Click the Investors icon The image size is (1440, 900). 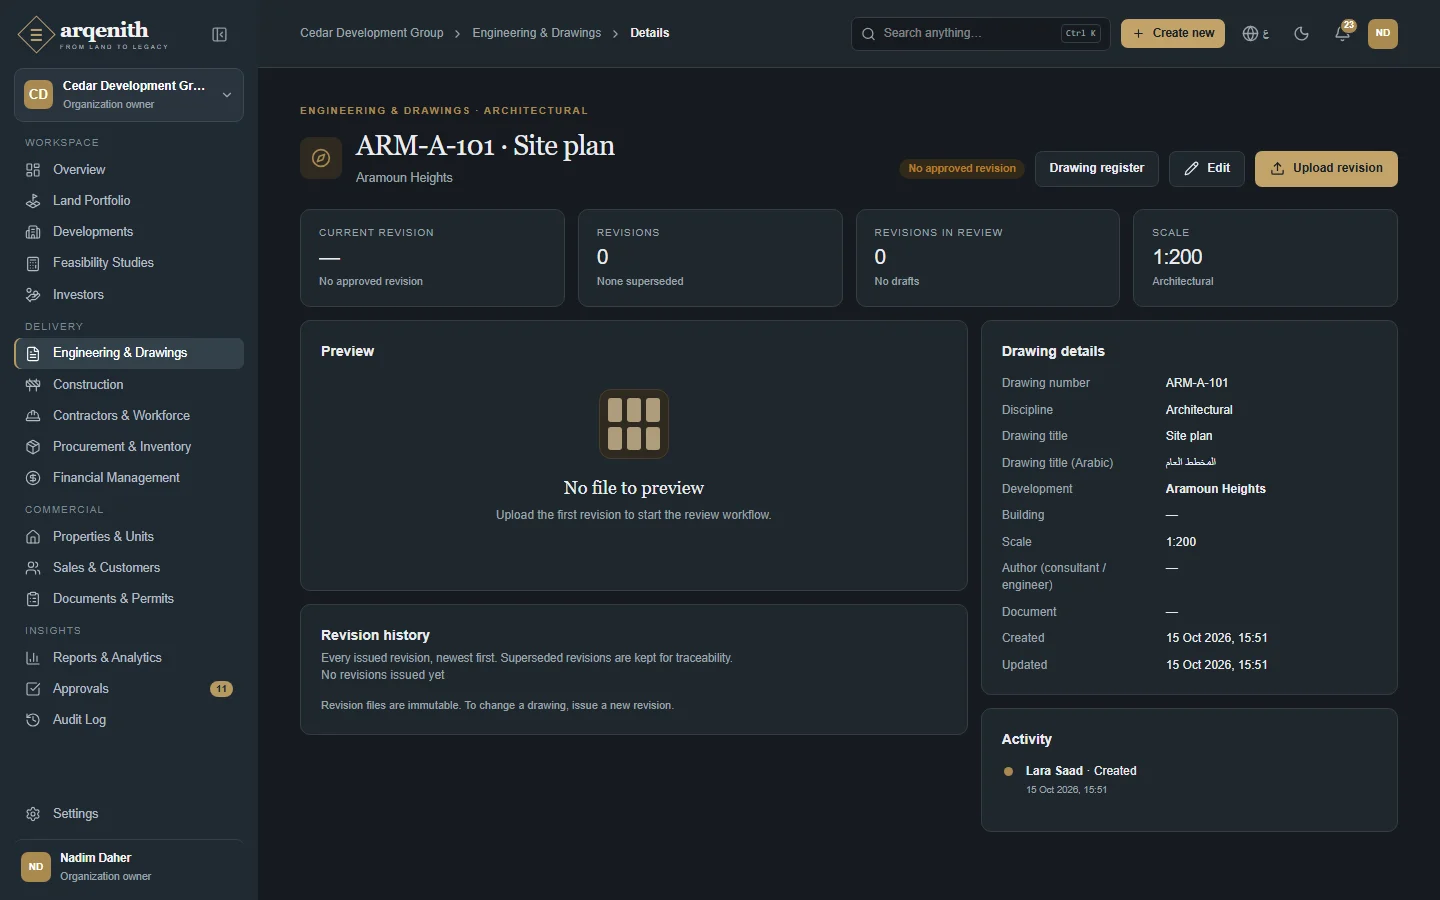(33, 295)
